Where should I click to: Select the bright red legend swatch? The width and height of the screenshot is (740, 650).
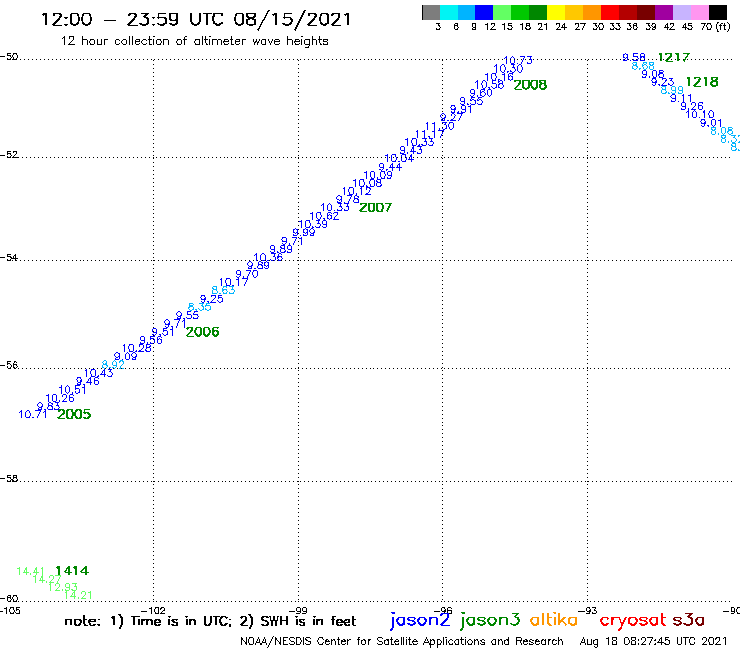coord(610,12)
